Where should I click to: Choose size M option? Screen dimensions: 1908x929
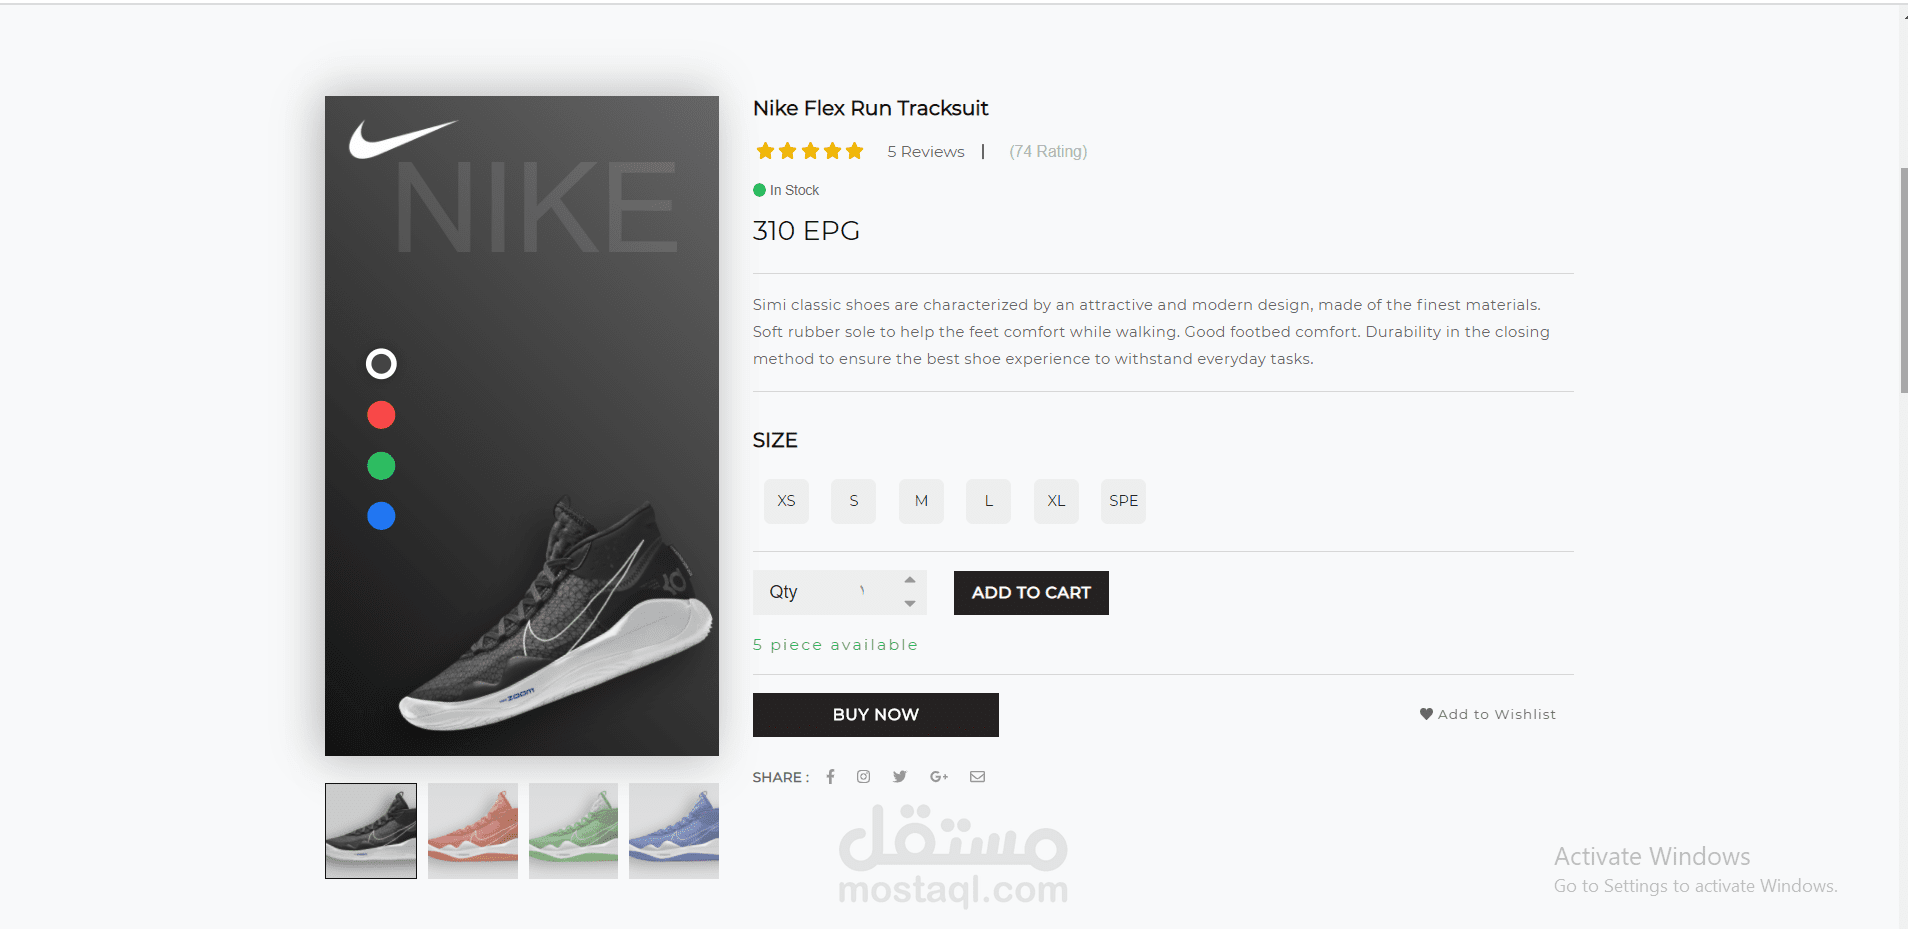(x=921, y=501)
